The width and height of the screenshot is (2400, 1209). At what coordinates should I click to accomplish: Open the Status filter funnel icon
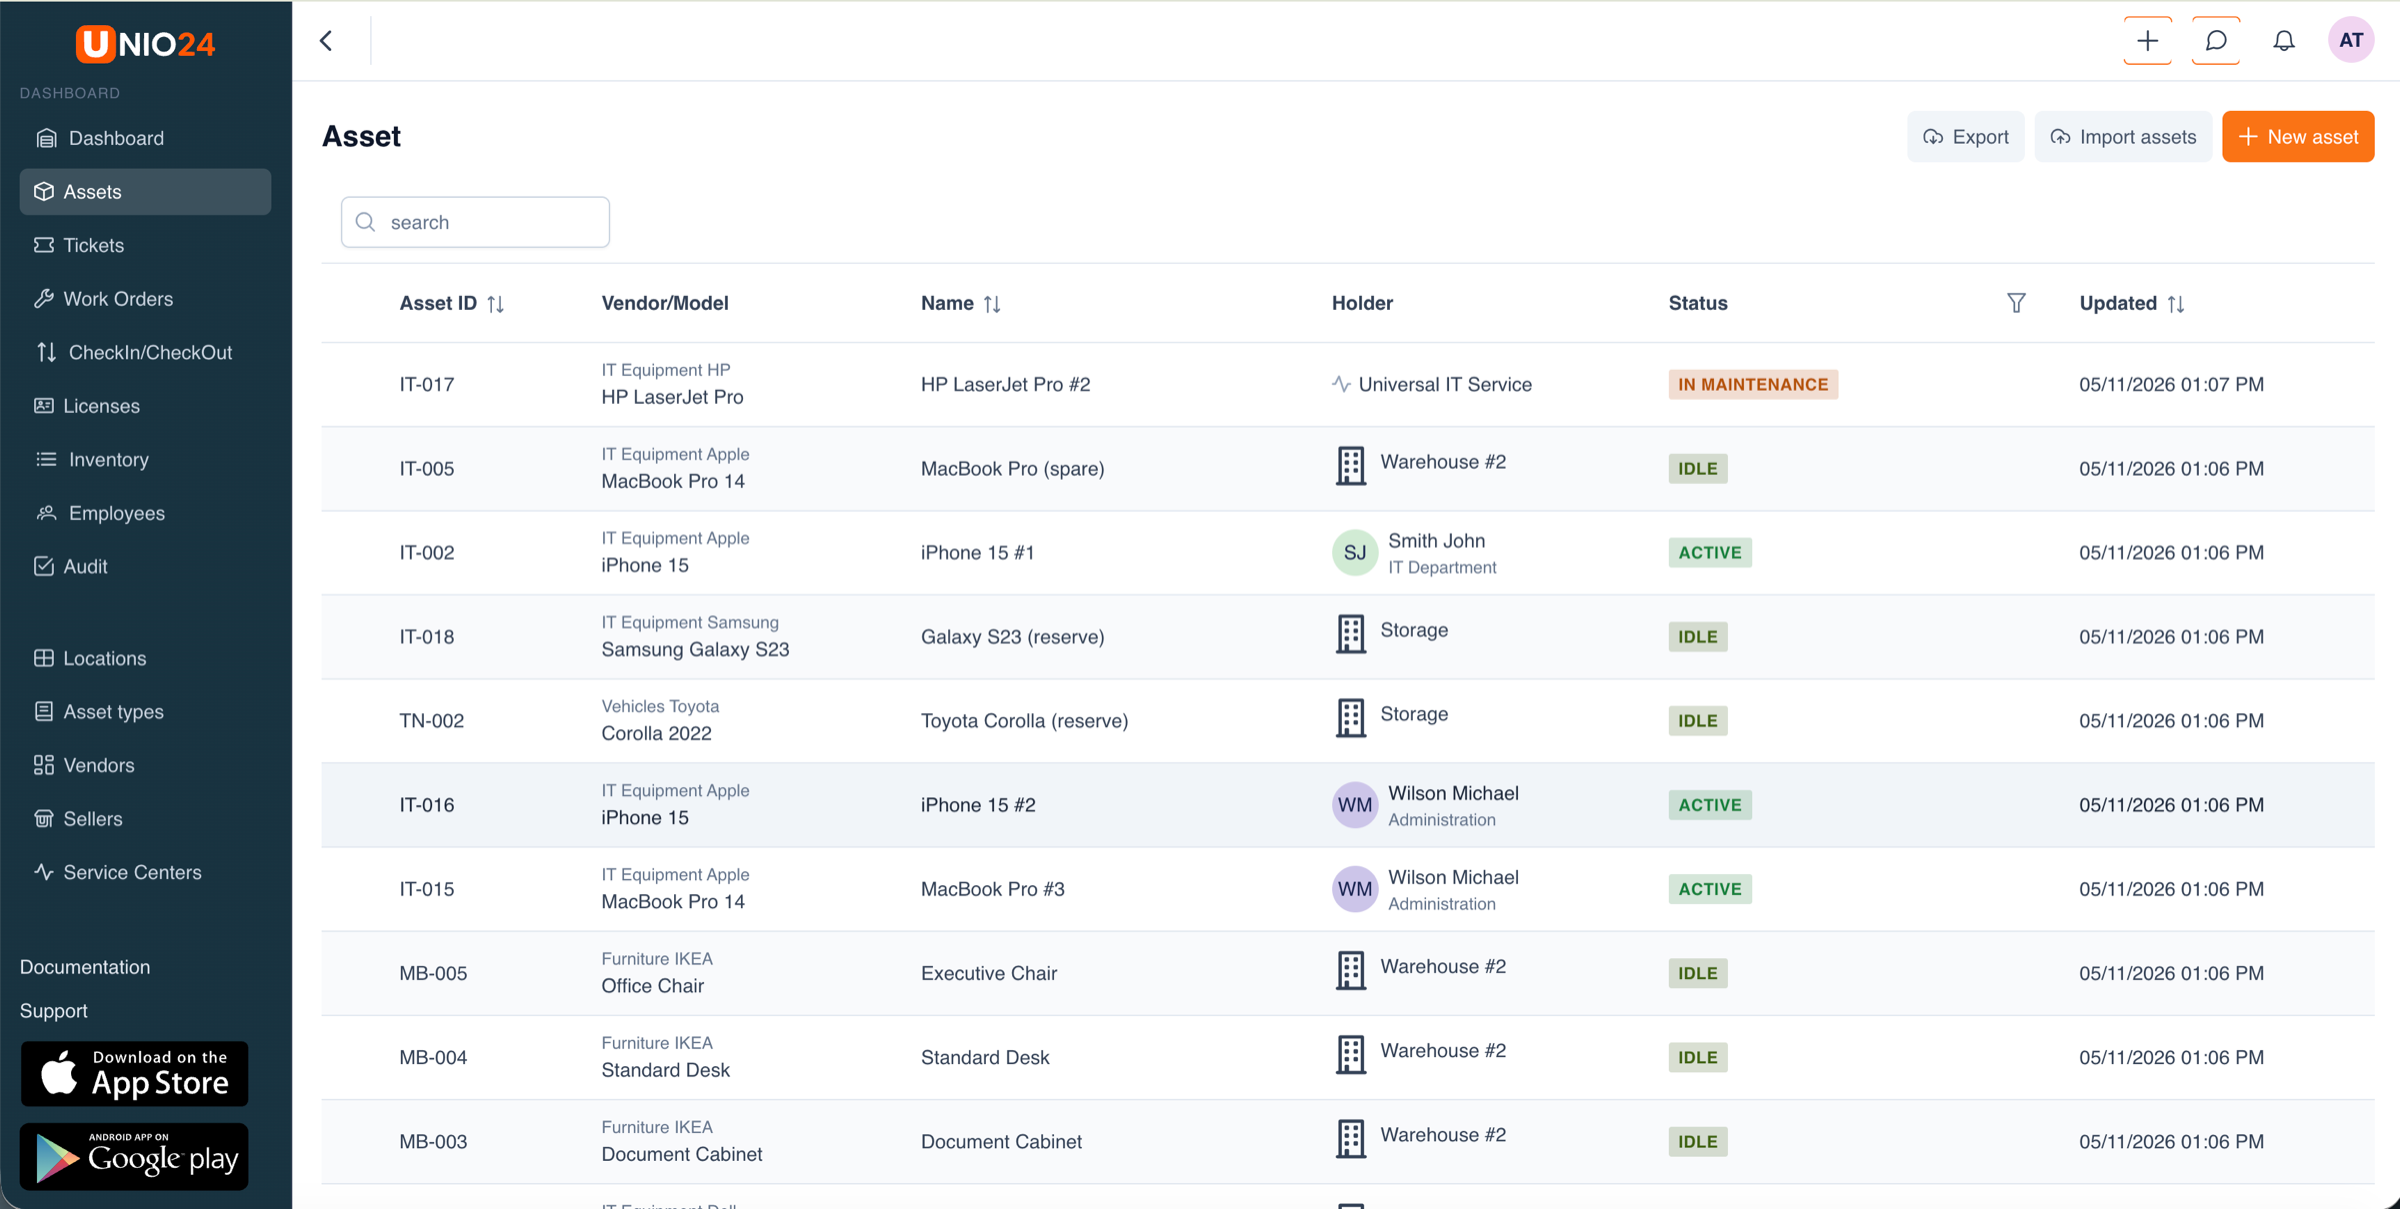click(2016, 303)
